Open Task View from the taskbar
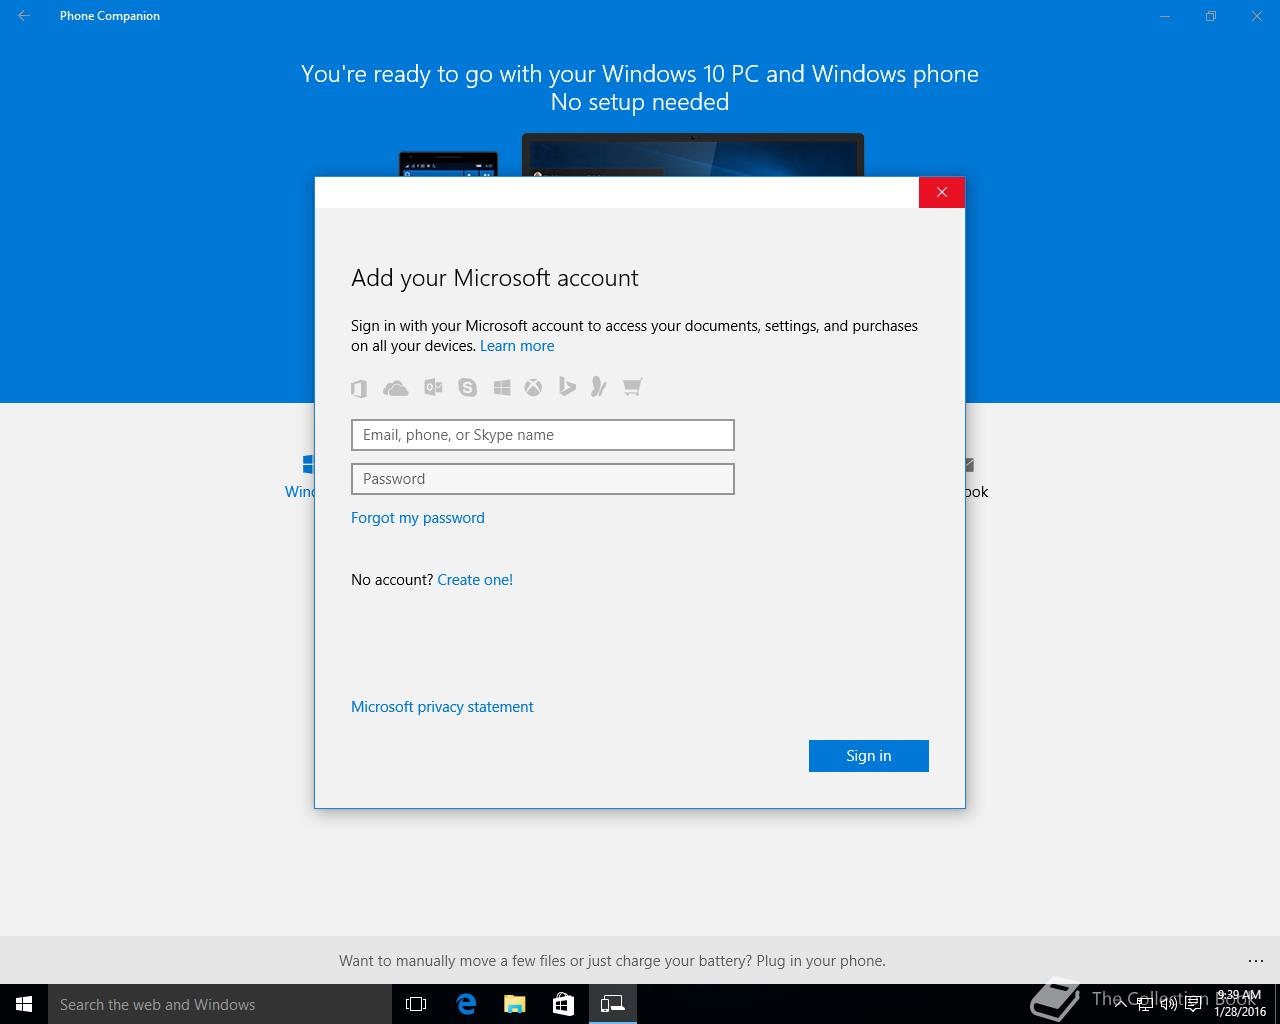 pos(416,1004)
